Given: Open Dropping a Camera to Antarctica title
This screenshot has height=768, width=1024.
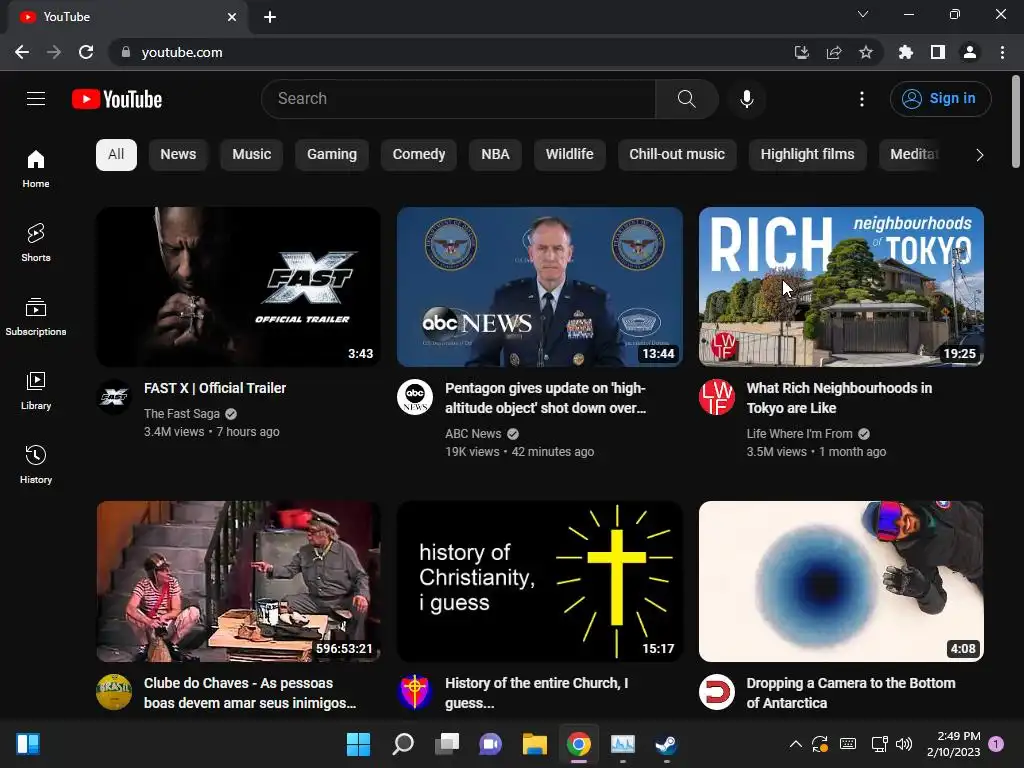Looking at the screenshot, I should pos(851,693).
